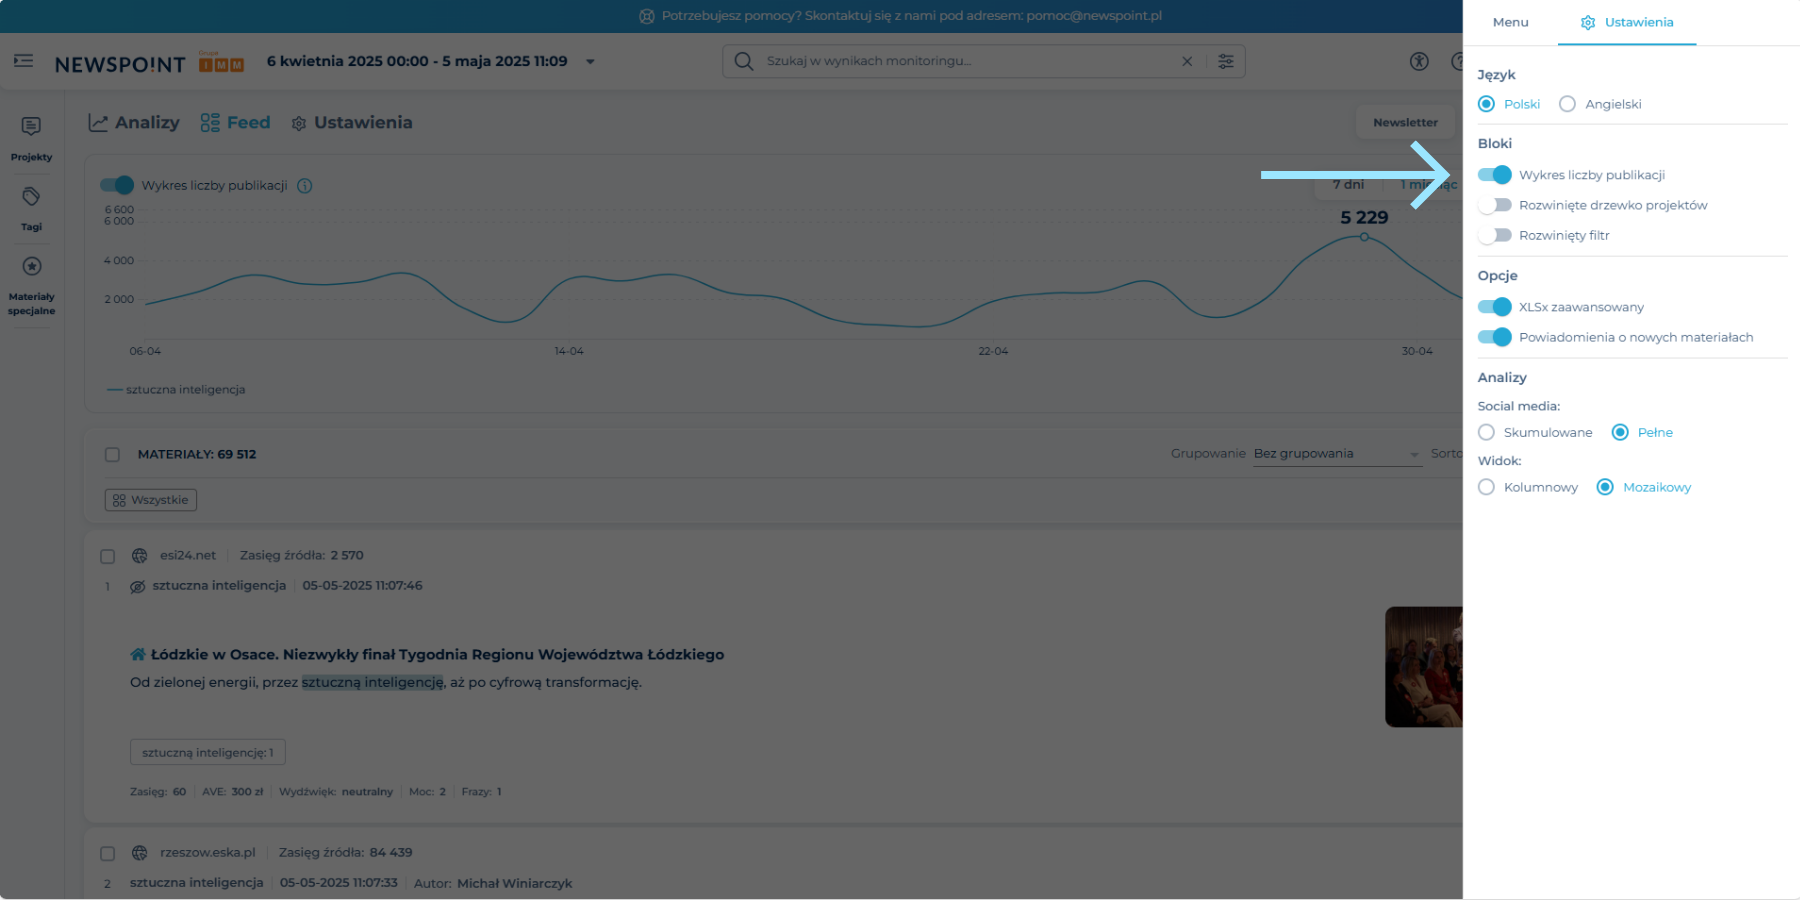Switch to the Ustawienia panel tab
Viewport: 1800px width, 900px height.
click(x=1627, y=22)
